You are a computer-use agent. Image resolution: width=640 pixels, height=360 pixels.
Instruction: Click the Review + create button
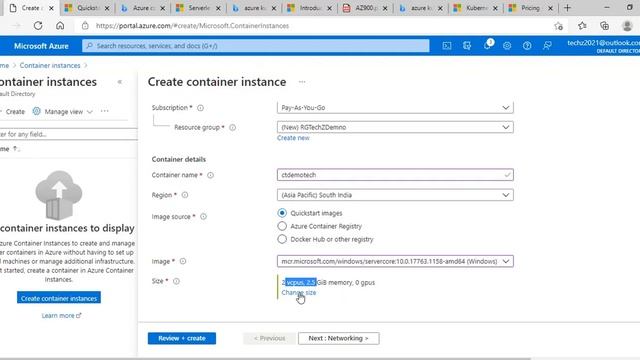182,338
